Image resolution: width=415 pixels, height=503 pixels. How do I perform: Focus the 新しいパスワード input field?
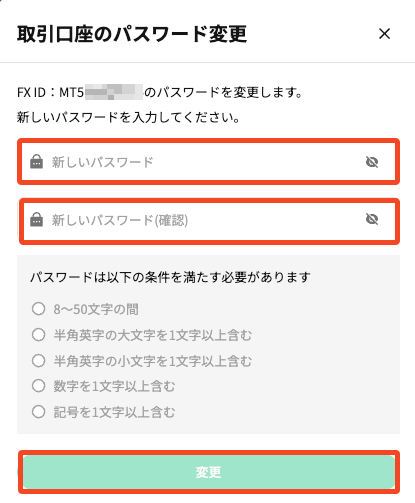coord(208,162)
